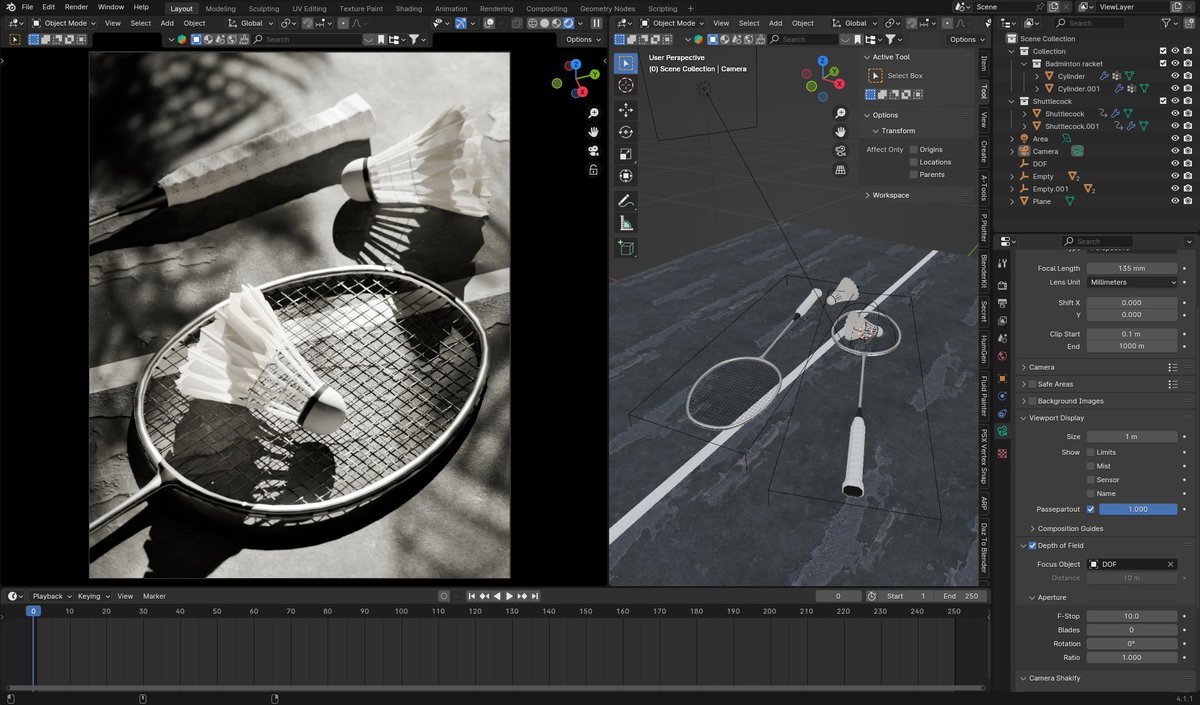Select the Rotate tool in right viewport
This screenshot has height=705, width=1200.
pyautogui.click(x=626, y=132)
